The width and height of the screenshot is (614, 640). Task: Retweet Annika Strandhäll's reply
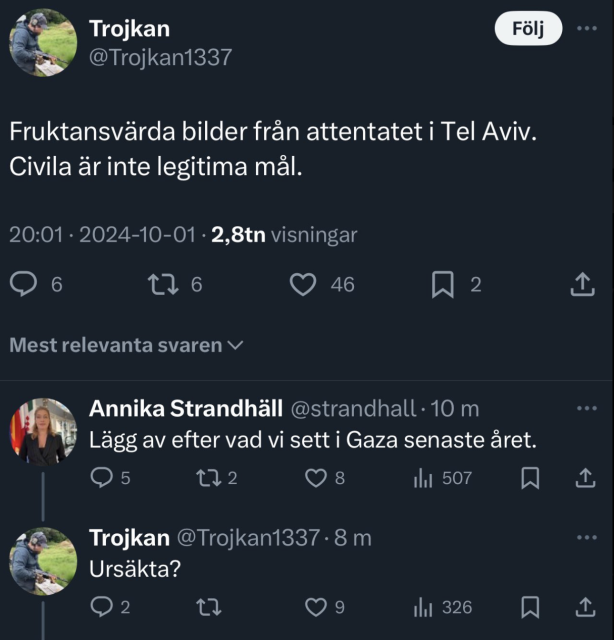(x=208, y=478)
